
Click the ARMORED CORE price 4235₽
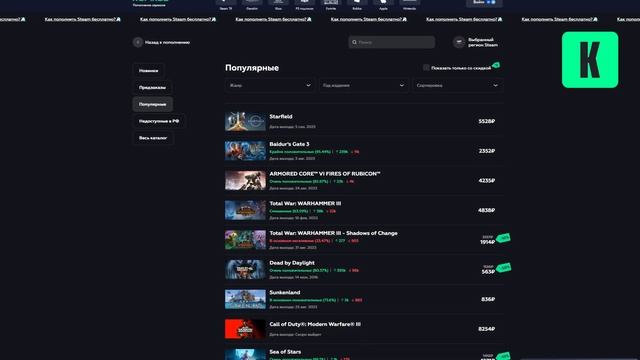tap(487, 180)
